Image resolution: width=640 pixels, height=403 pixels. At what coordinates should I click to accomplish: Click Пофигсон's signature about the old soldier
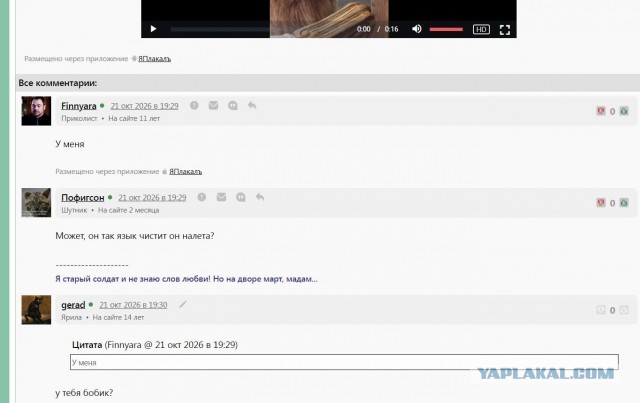[x=186, y=279]
